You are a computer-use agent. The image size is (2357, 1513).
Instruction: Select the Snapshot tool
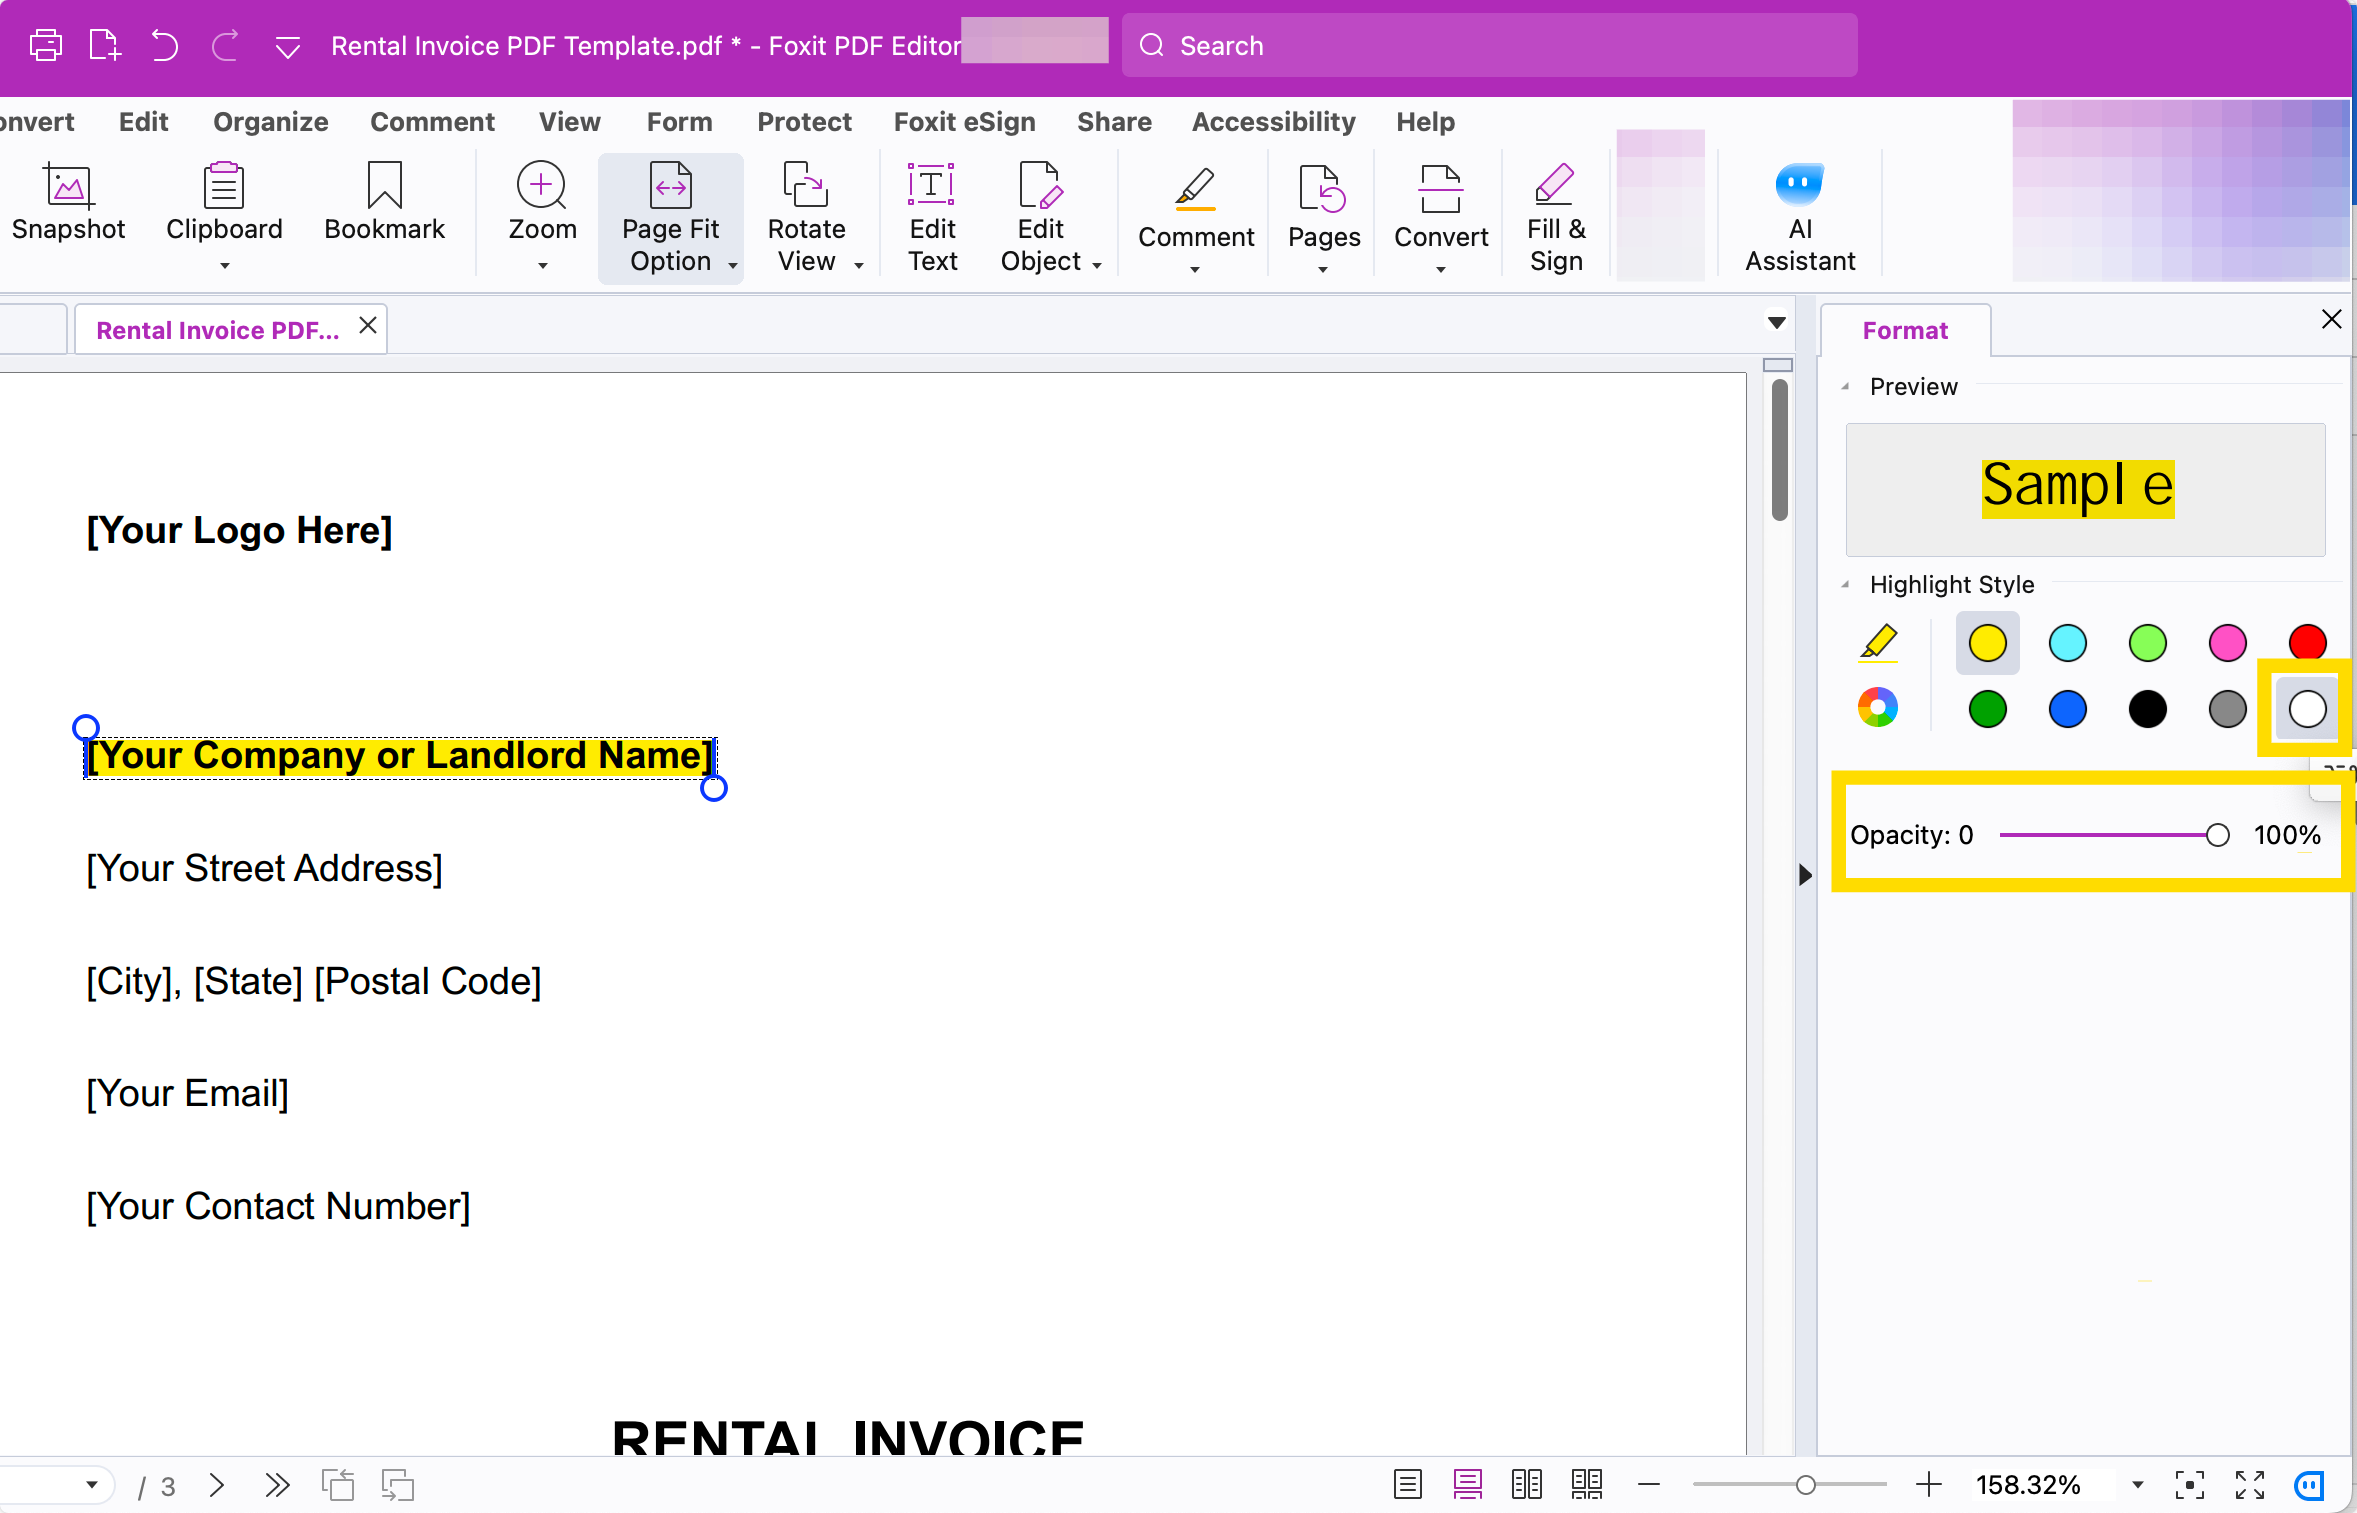[68, 208]
